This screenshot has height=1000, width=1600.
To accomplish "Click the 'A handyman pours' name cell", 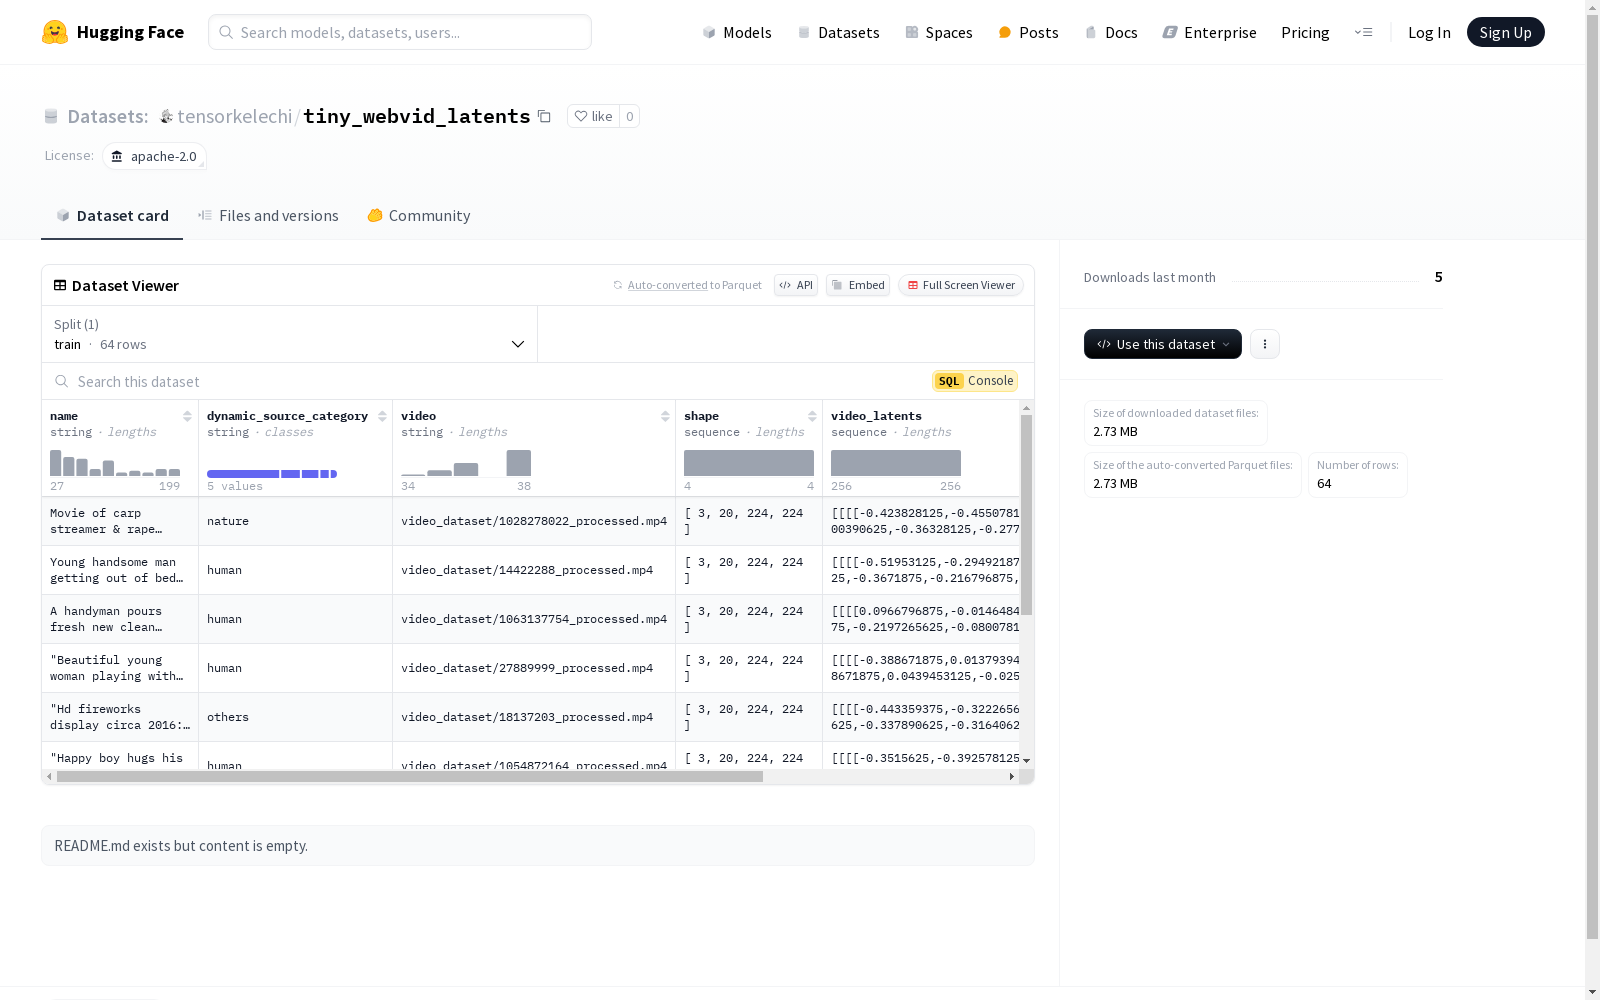I will click(120, 619).
